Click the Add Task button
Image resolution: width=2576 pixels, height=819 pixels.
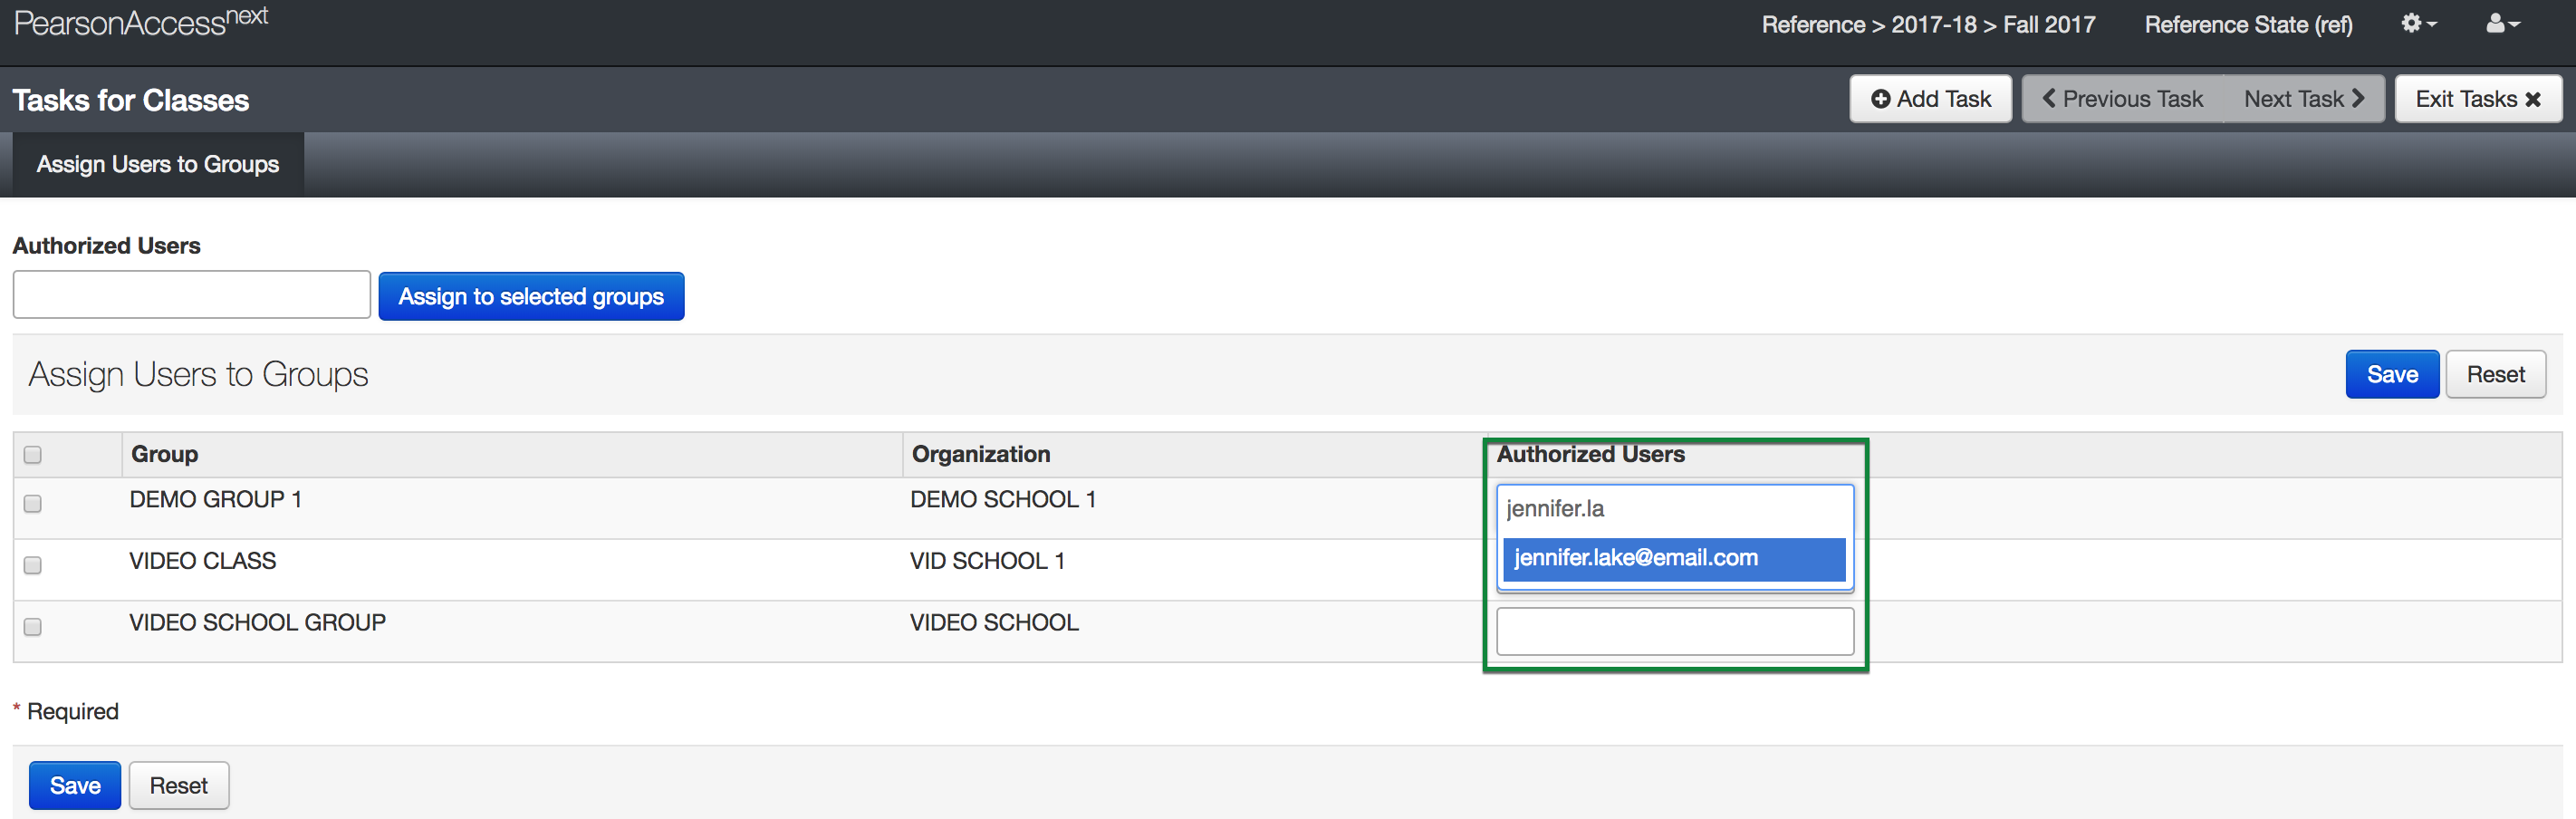1929,99
